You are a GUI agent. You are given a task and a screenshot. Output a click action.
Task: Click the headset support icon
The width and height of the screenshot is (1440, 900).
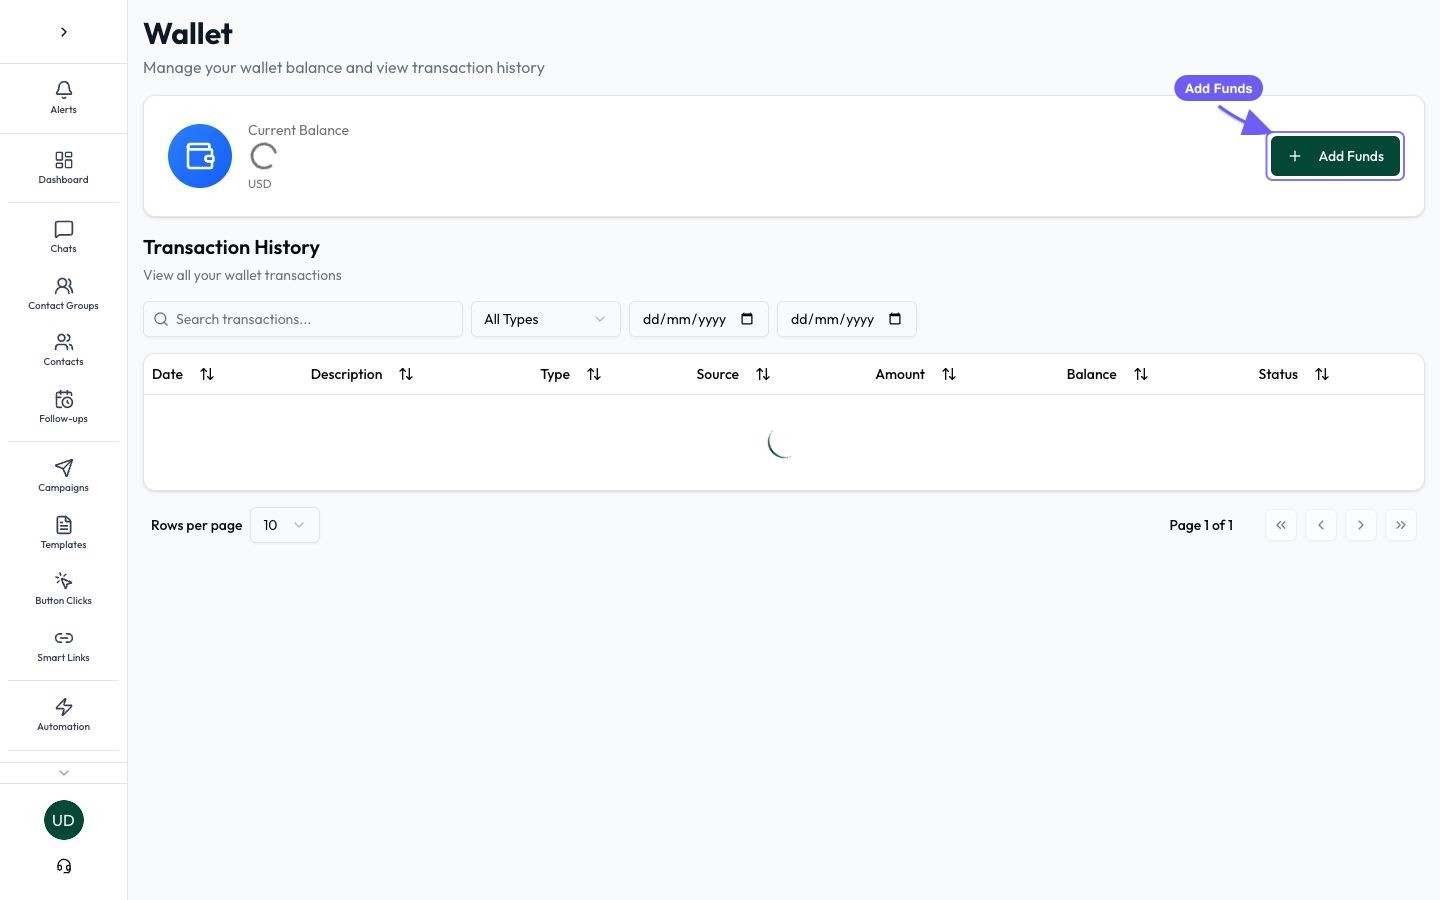point(64,866)
